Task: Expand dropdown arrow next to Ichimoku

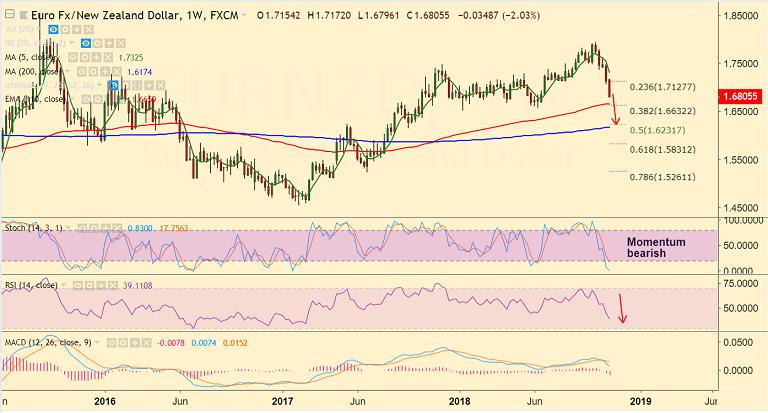Action: 99,85
